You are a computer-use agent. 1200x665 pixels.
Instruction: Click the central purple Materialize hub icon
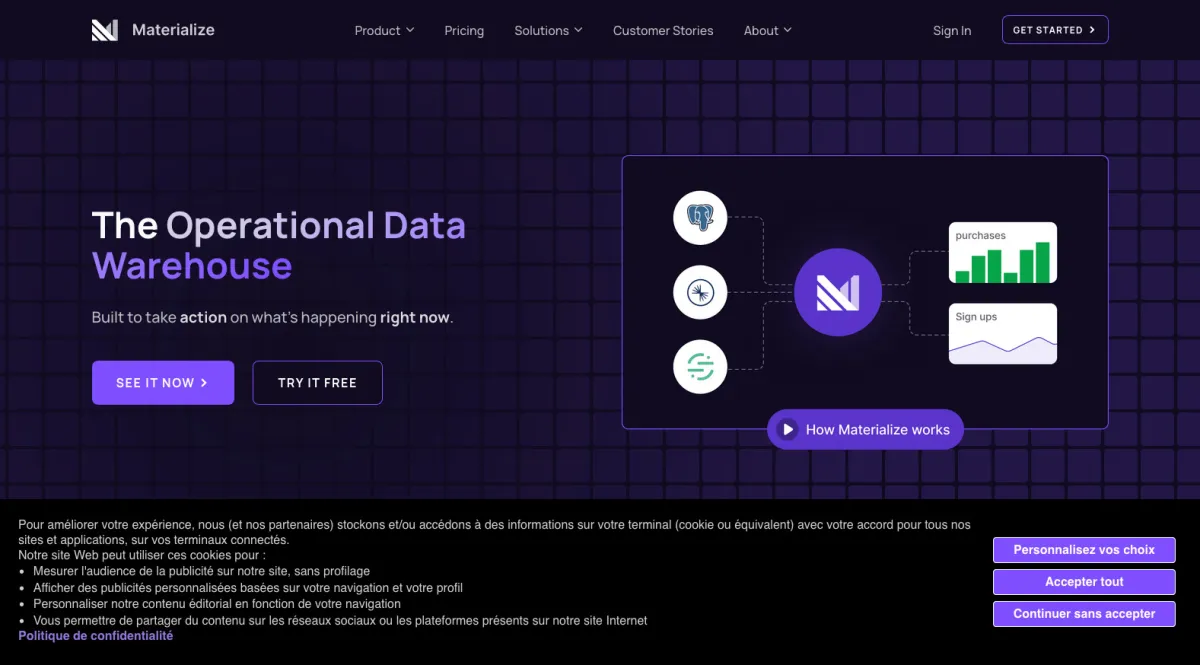pyautogui.click(x=838, y=292)
